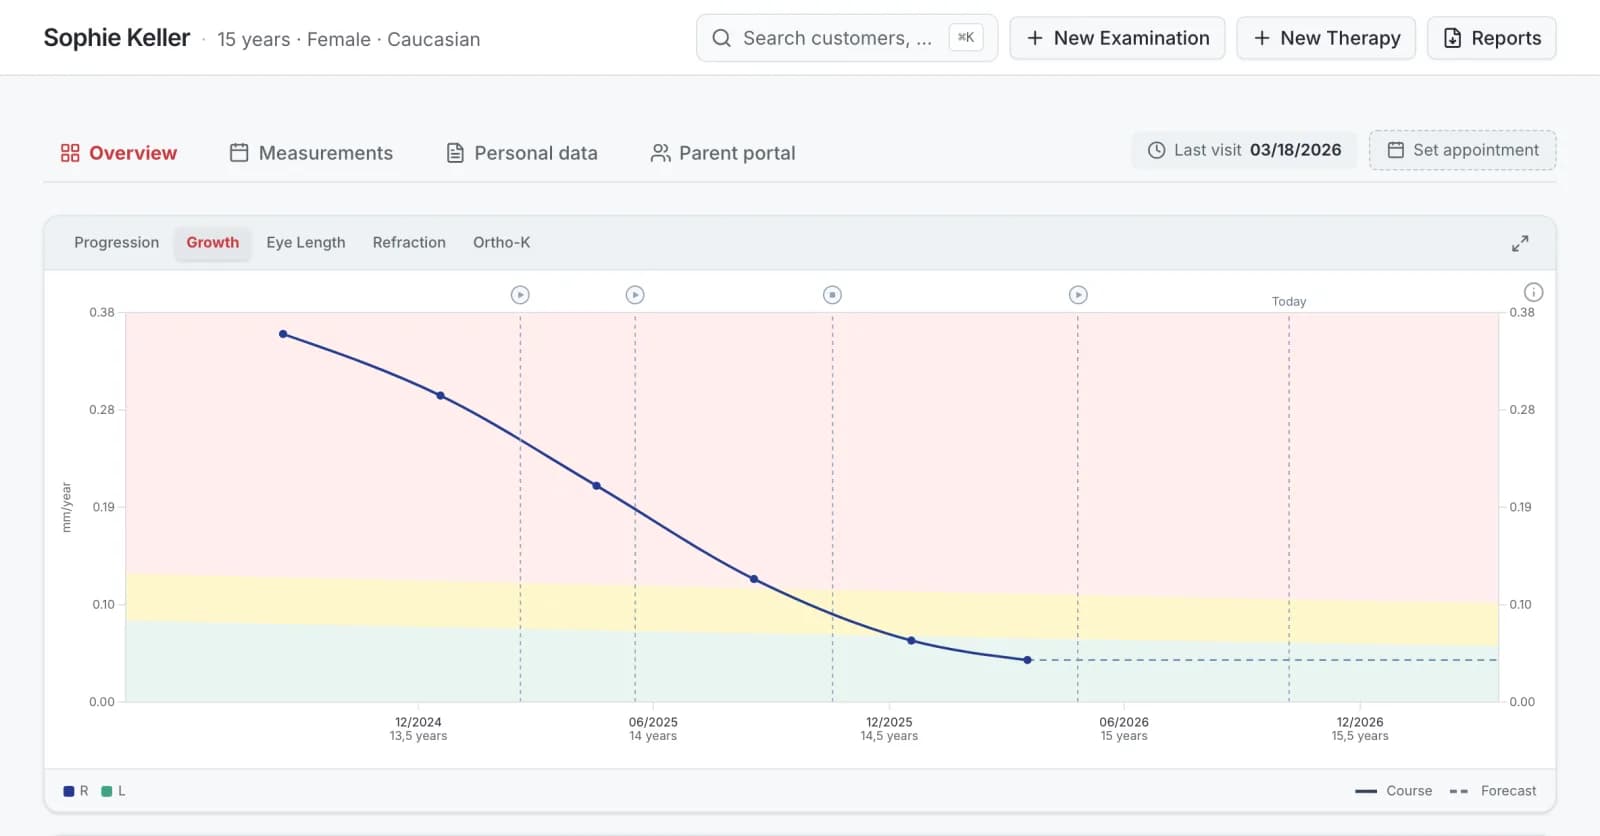Click the Personal data document icon
Image resolution: width=1600 pixels, height=836 pixels.
point(455,153)
